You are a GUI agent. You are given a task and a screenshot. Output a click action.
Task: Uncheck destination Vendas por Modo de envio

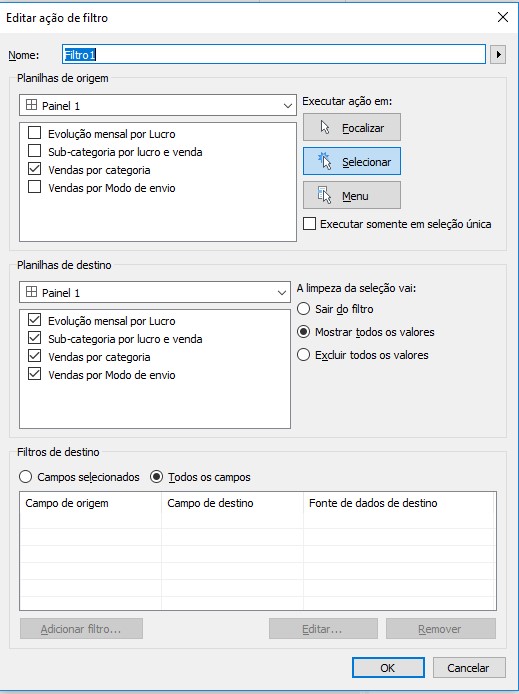click(35, 374)
